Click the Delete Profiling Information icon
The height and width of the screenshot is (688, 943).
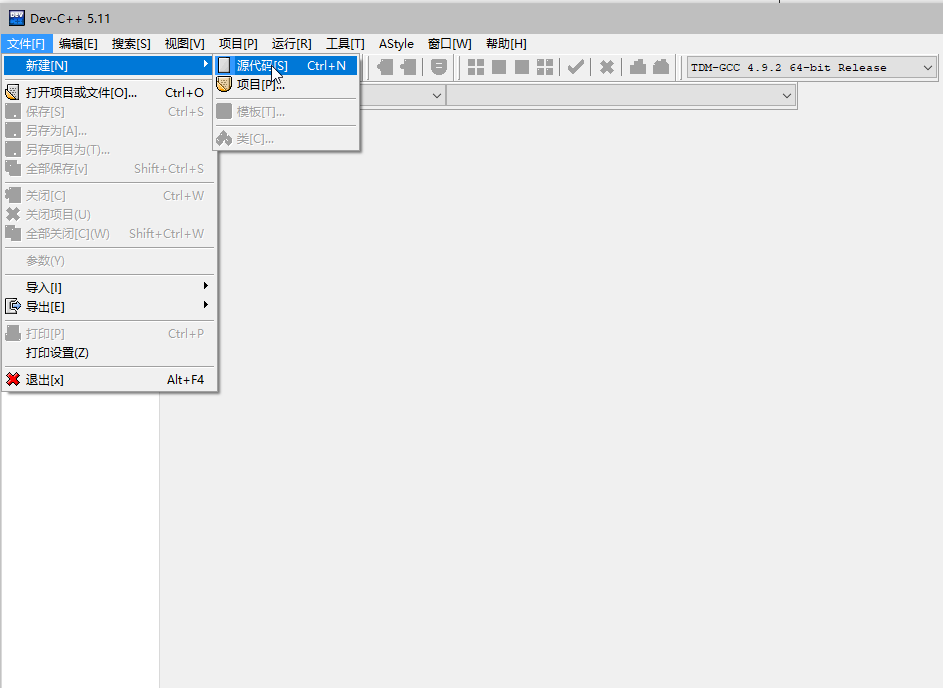661,67
